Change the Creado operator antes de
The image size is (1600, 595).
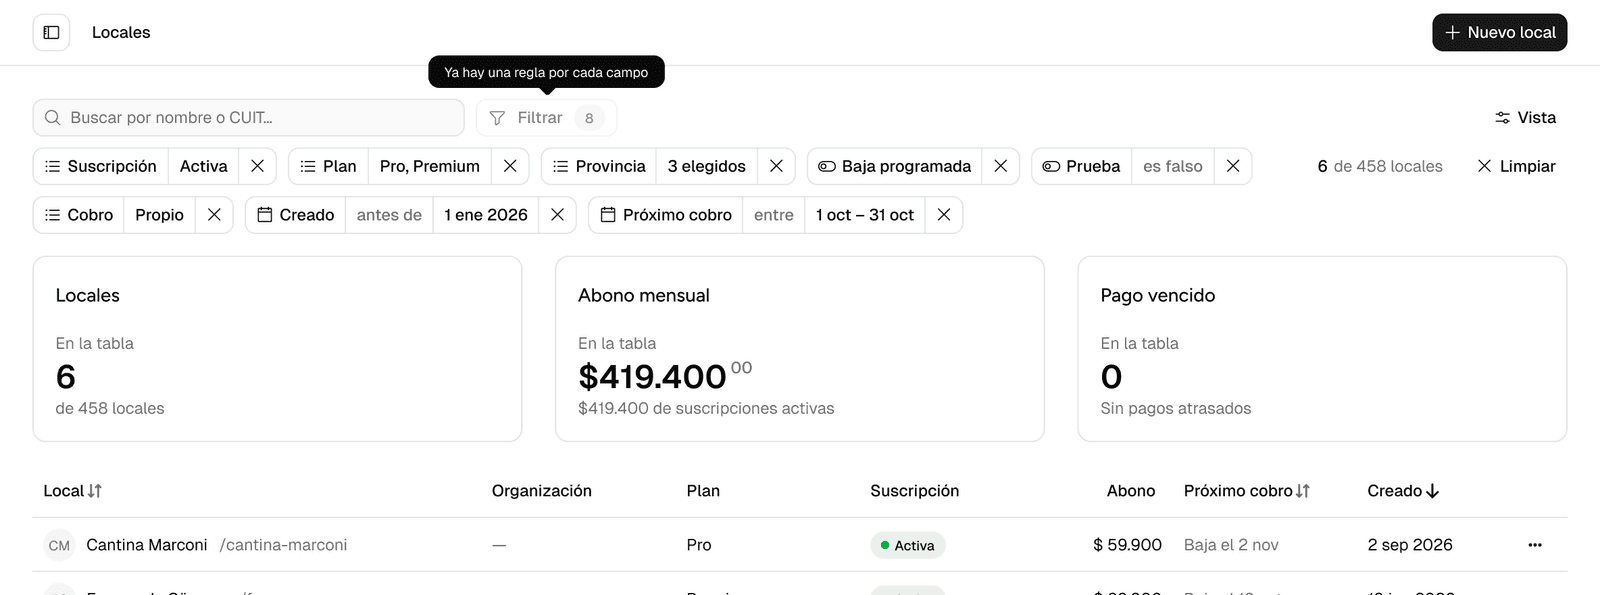(389, 215)
